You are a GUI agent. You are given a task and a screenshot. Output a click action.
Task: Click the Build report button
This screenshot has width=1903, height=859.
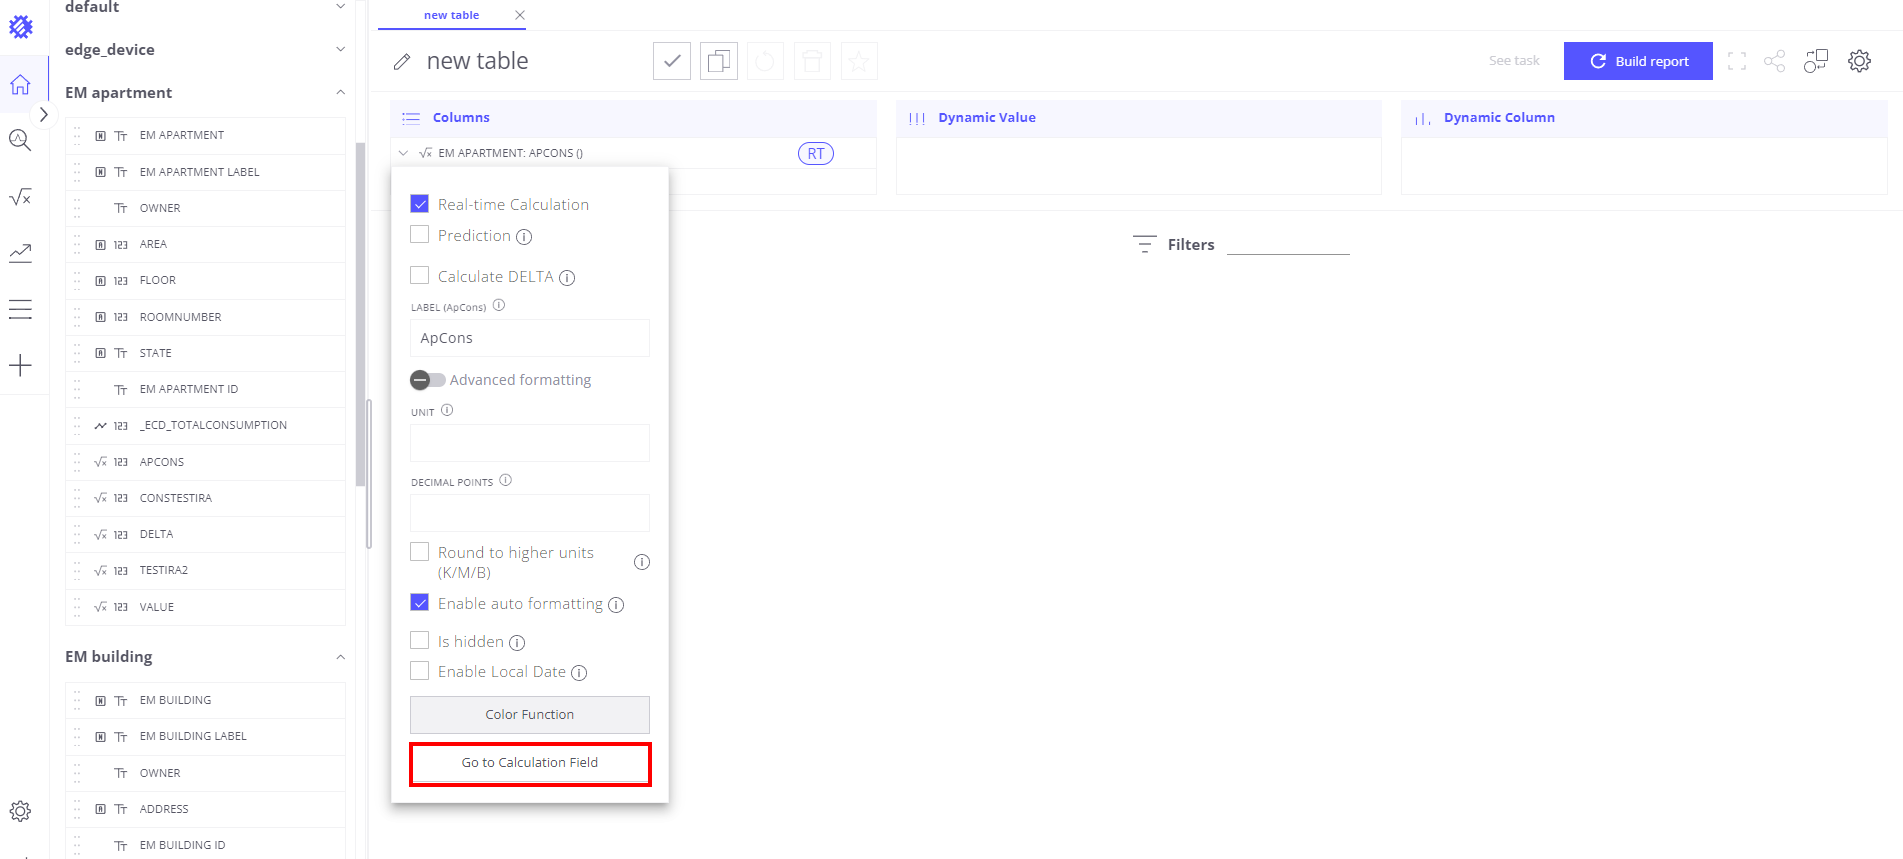[x=1637, y=61]
